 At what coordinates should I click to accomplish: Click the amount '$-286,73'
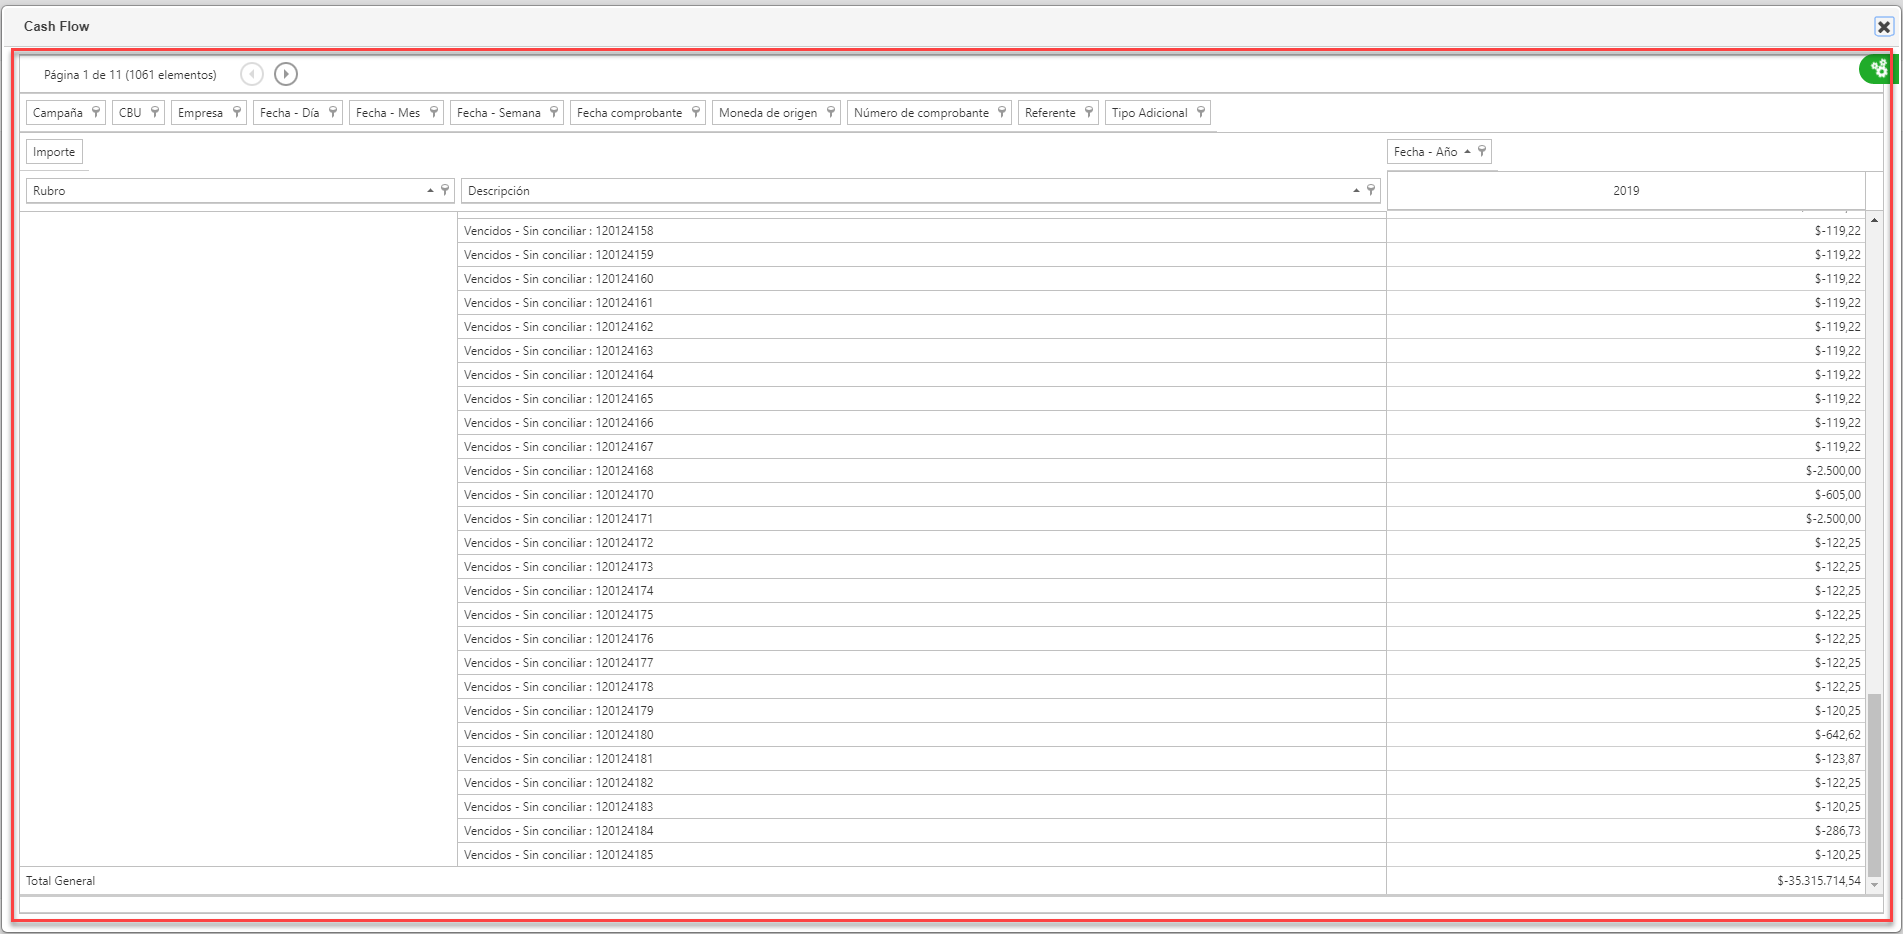click(x=1838, y=831)
